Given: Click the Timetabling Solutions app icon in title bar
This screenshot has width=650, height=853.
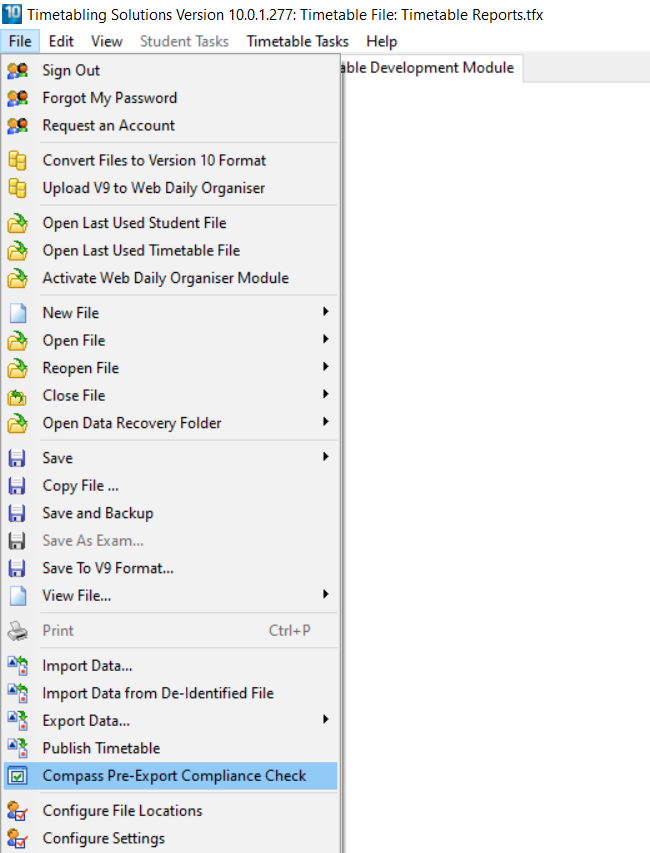Looking at the screenshot, I should pyautogui.click(x=12, y=13).
